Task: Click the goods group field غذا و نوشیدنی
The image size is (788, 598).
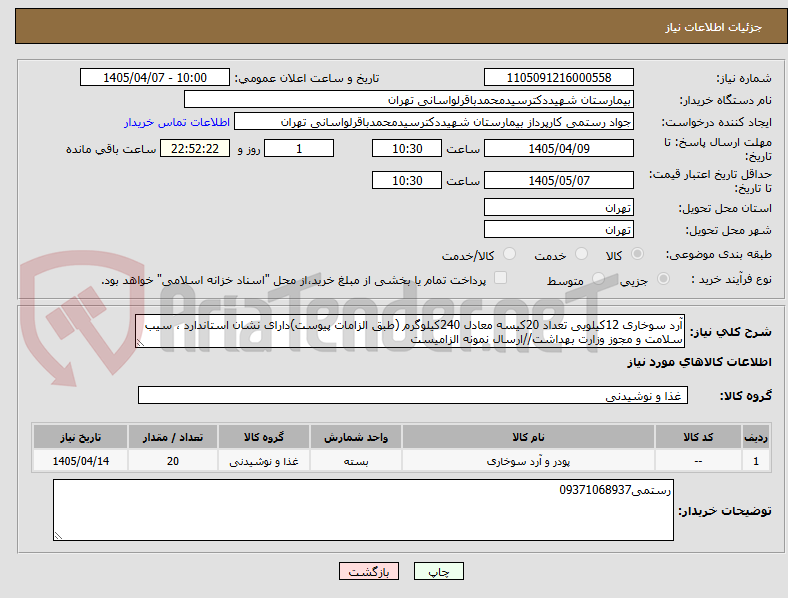Action: coord(413,395)
